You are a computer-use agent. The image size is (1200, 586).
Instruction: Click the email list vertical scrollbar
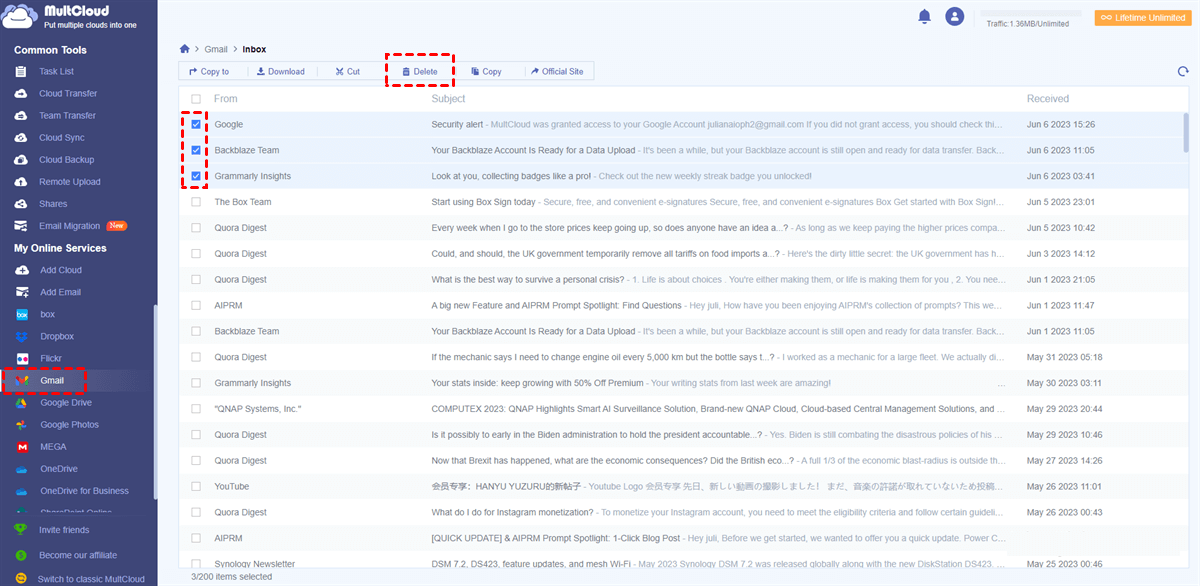1186,131
